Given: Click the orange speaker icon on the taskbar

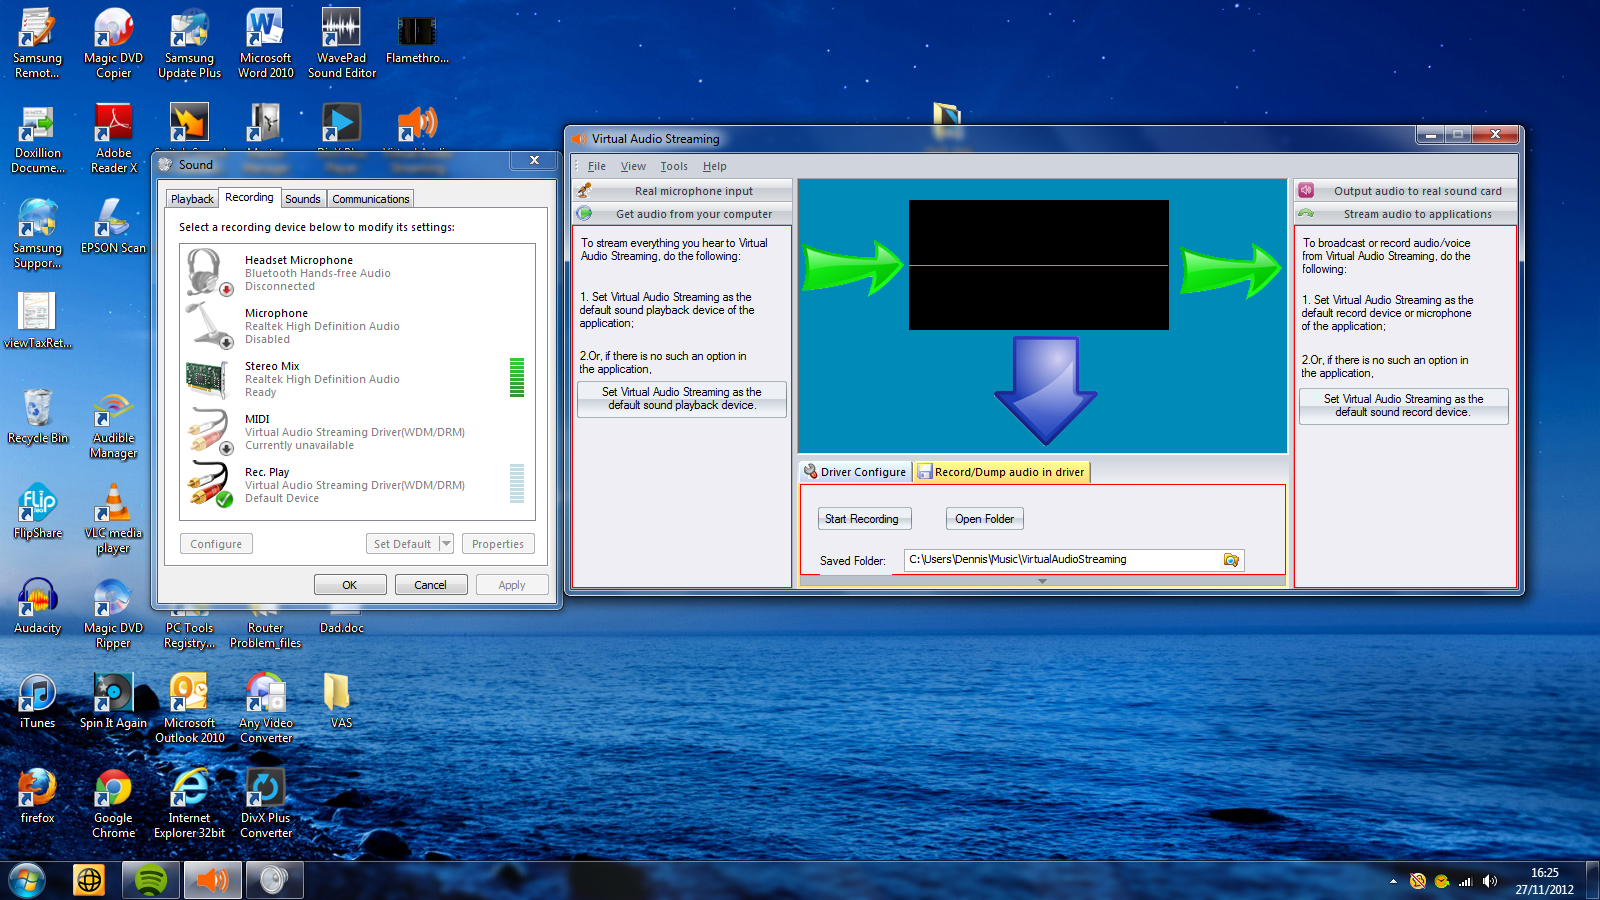Looking at the screenshot, I should pyautogui.click(x=212, y=879).
